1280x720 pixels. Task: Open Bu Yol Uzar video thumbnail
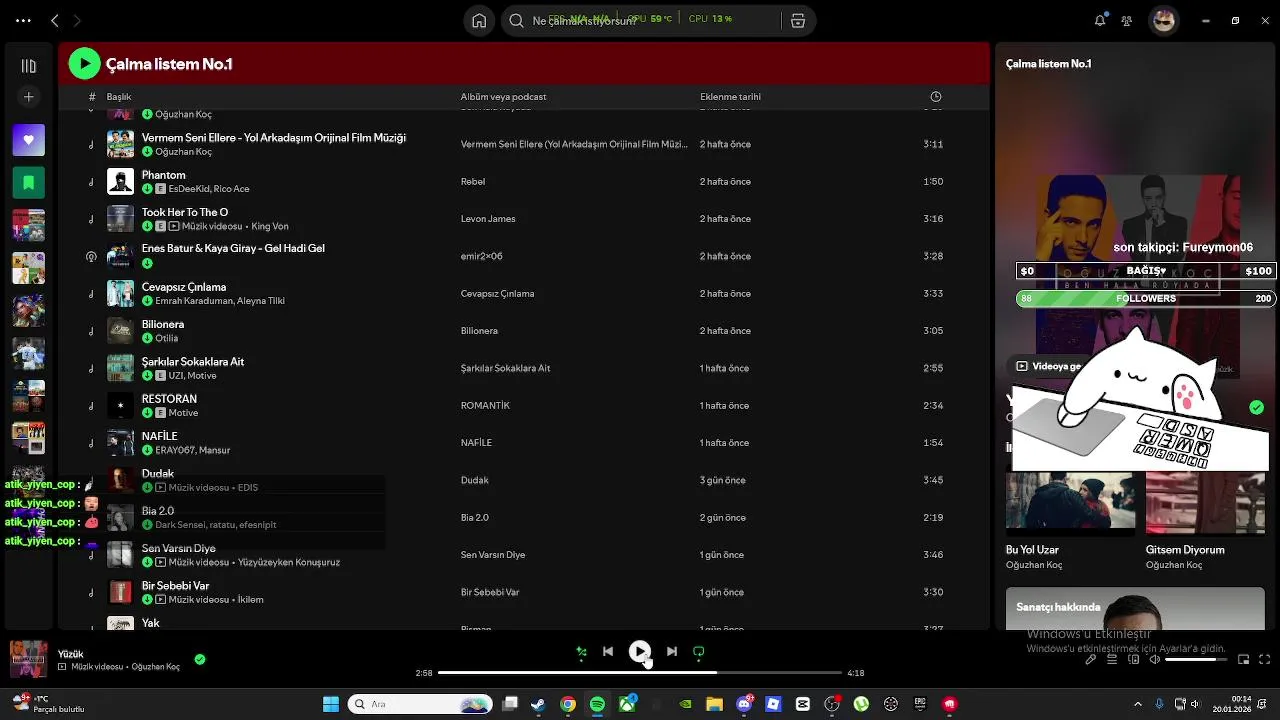coord(1070,503)
